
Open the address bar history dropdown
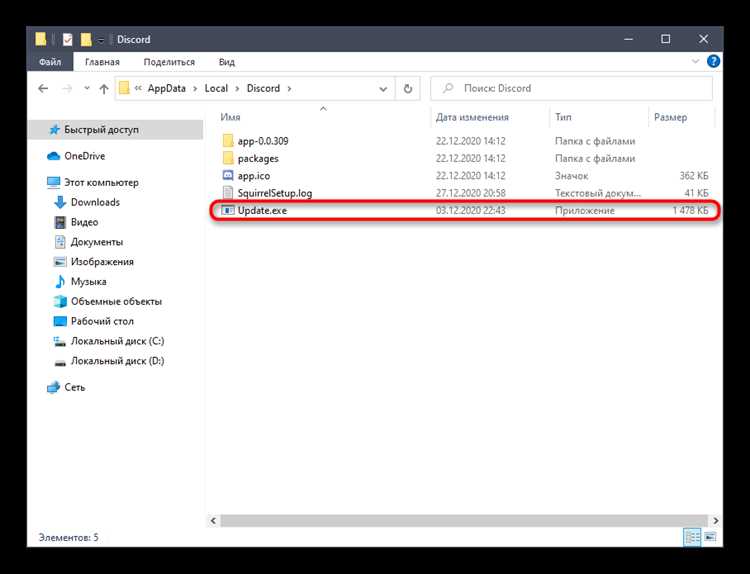pyautogui.click(x=383, y=89)
